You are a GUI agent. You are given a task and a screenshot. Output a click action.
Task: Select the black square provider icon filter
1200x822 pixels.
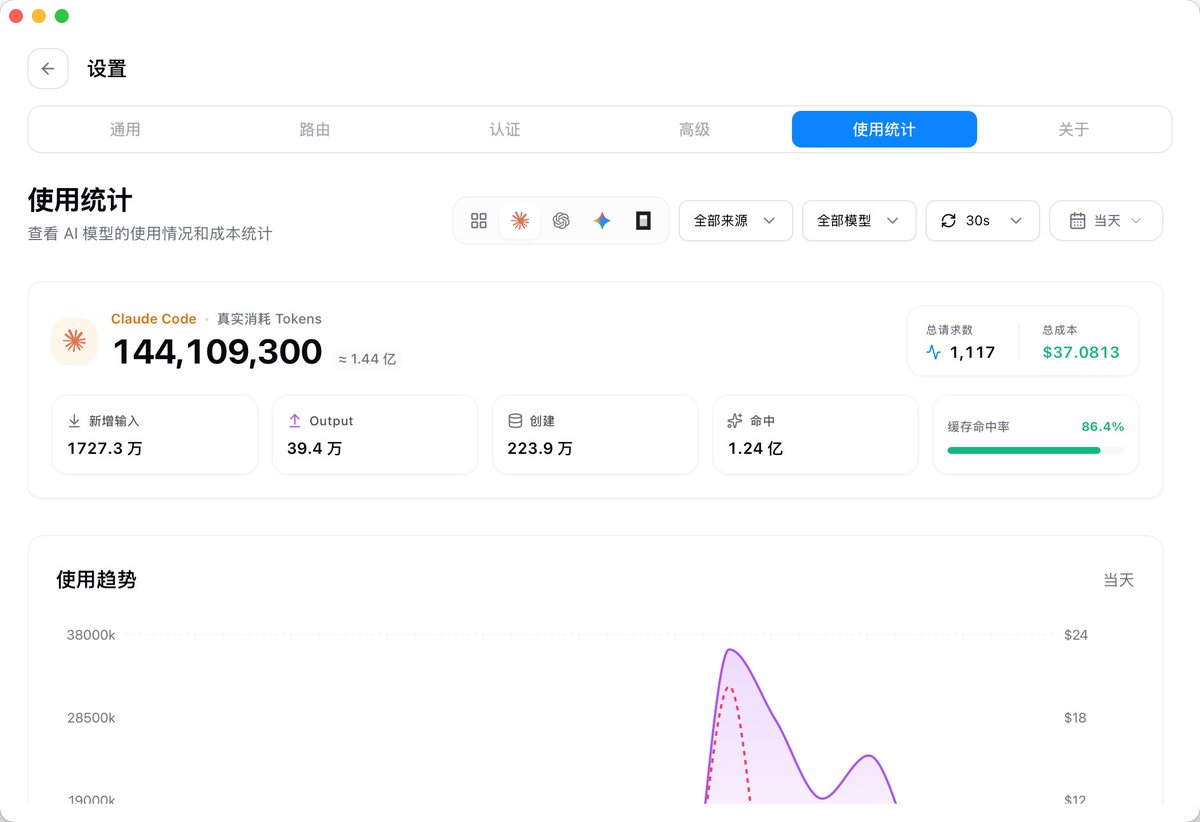pyautogui.click(x=643, y=221)
